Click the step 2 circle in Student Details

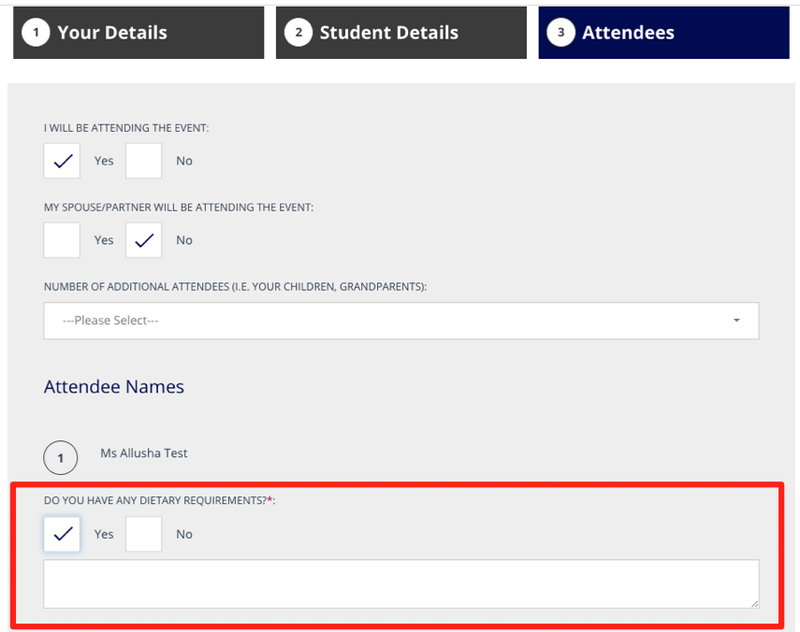pos(298,33)
